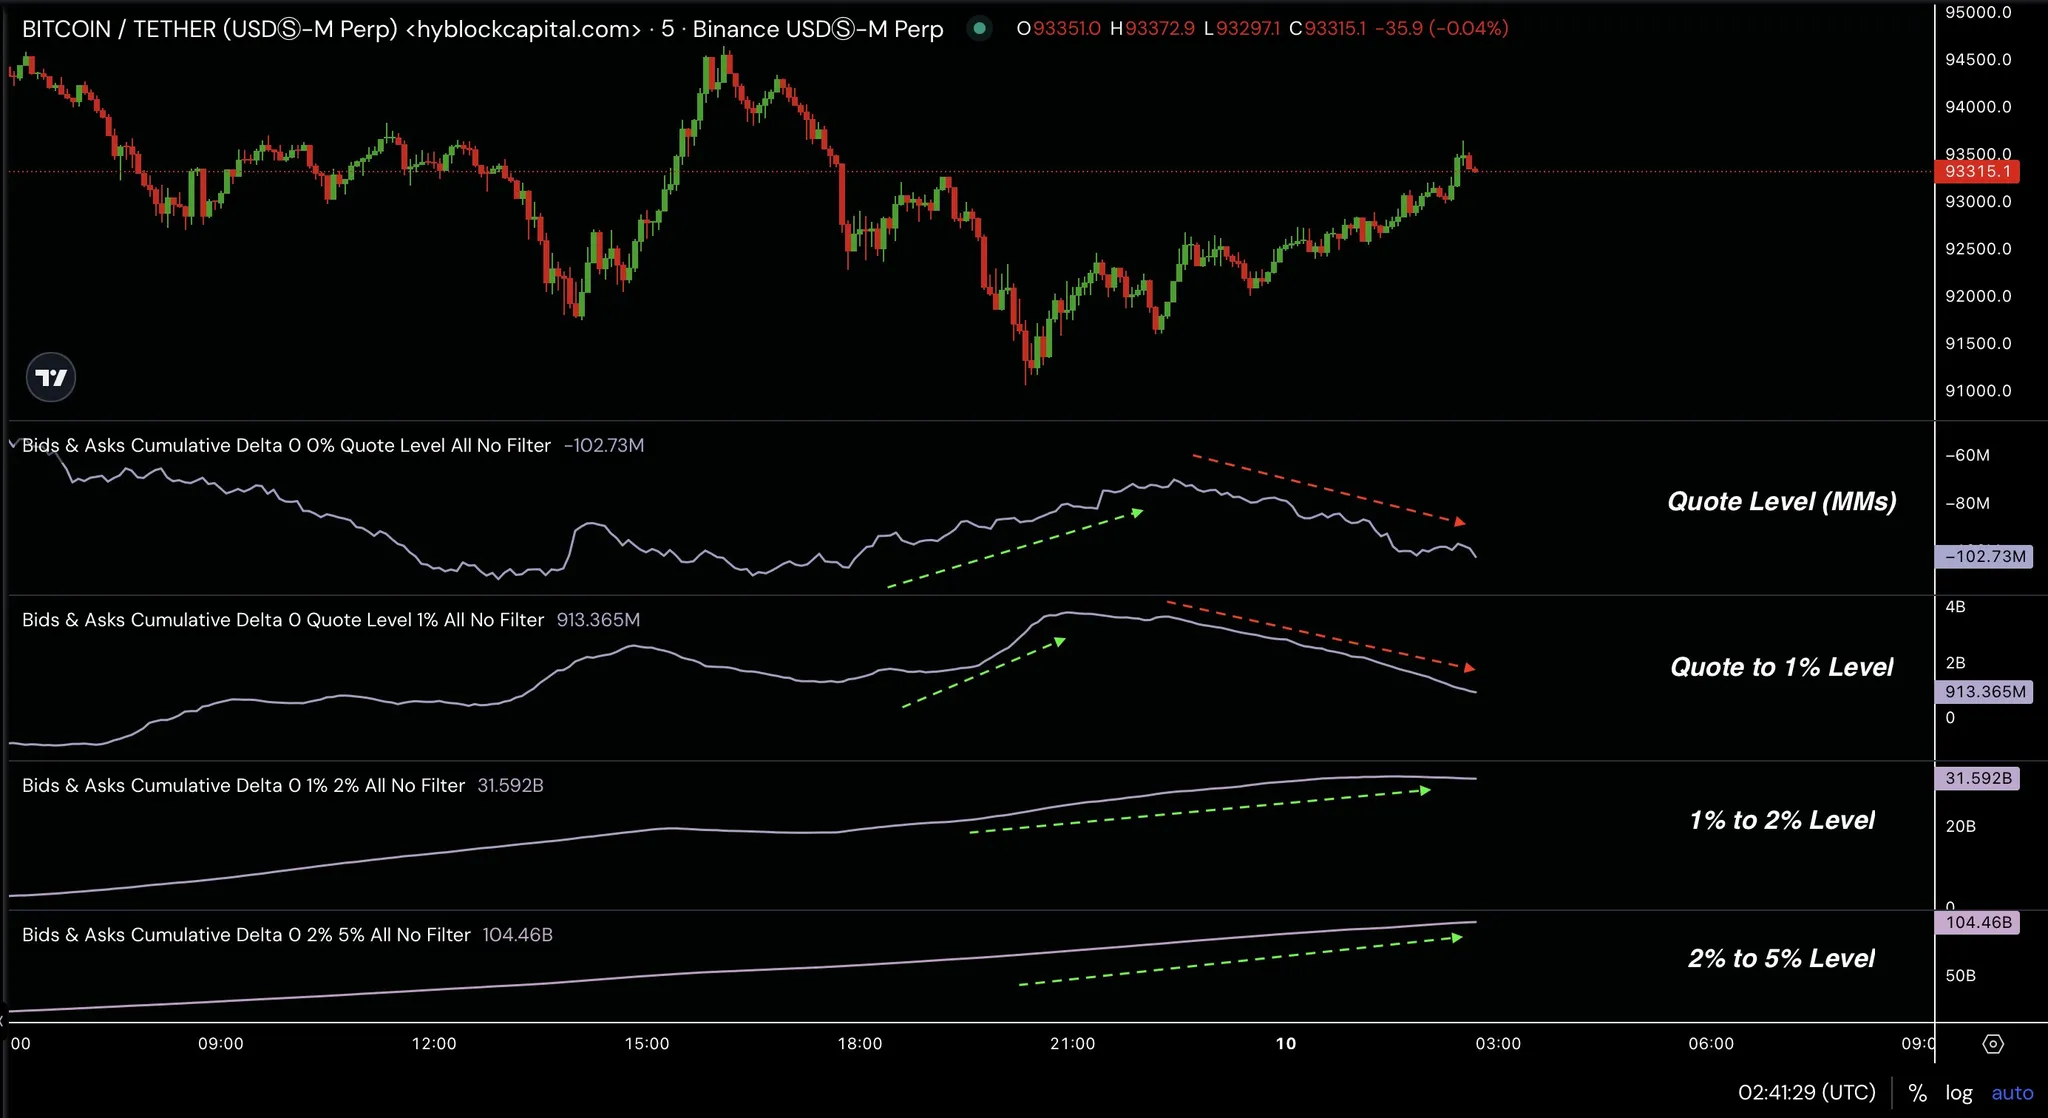Click the left edge panel arrow
This screenshot has width=2048, height=1118.
(x=3, y=1020)
